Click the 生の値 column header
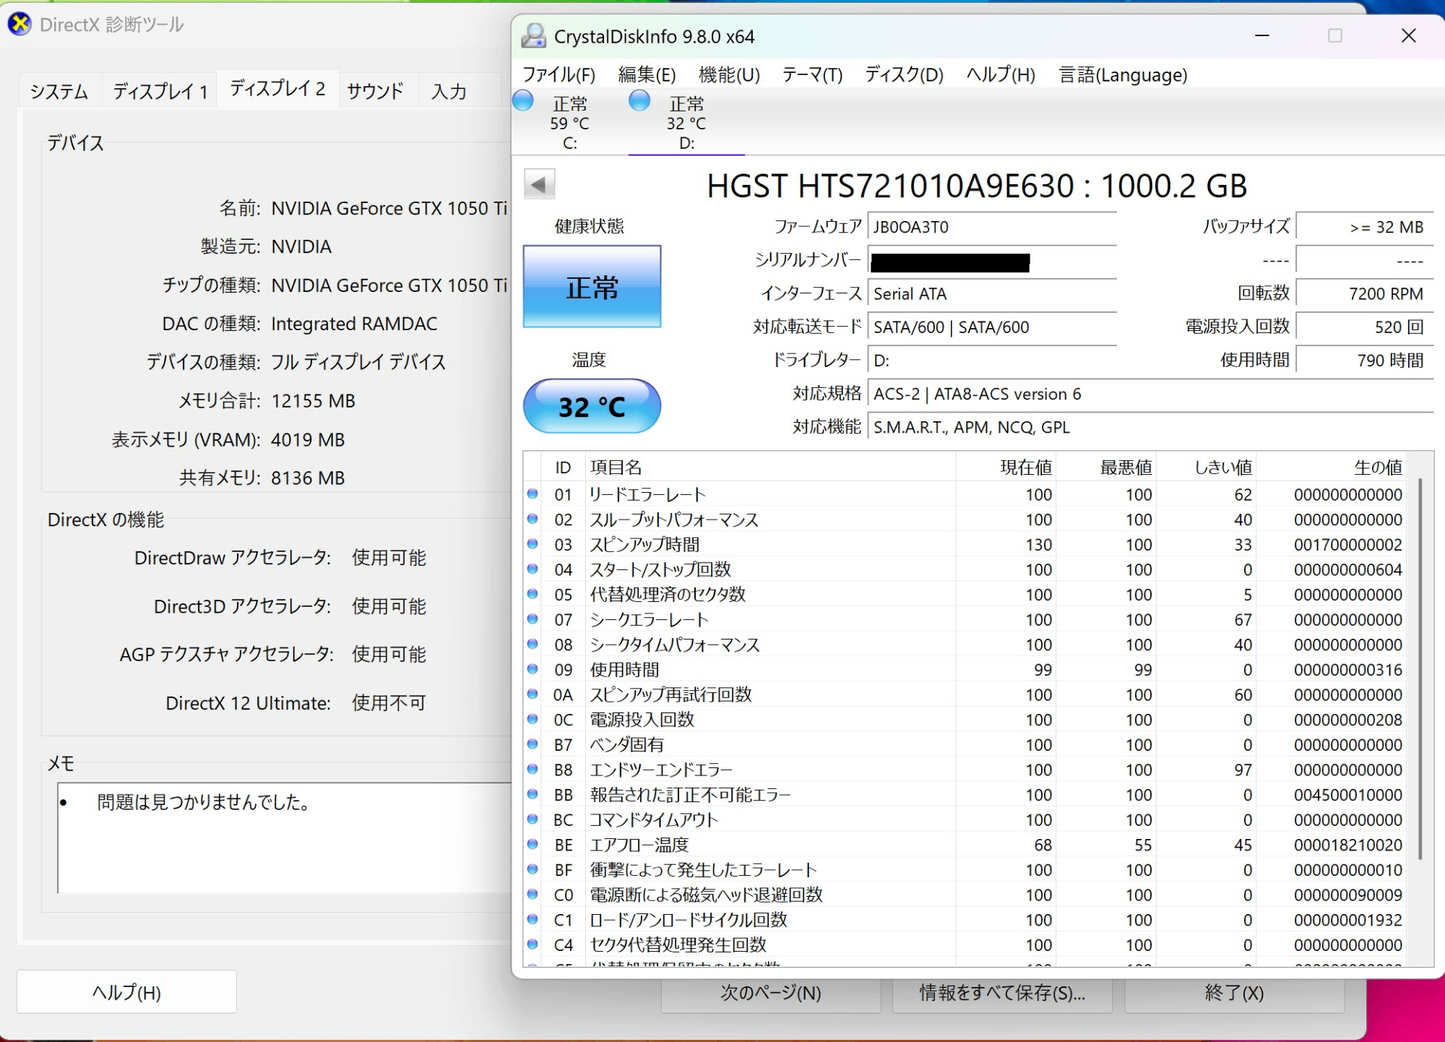The width and height of the screenshot is (1445, 1042). pyautogui.click(x=1332, y=467)
